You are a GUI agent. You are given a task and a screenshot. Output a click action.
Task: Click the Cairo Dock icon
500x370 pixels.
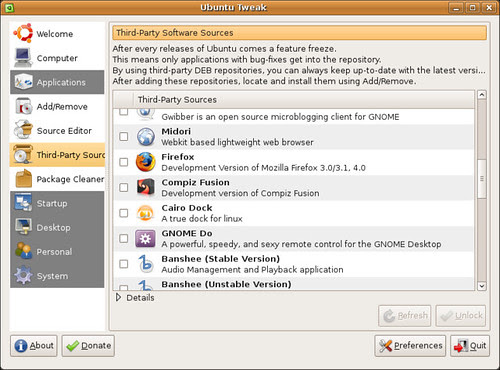146,213
